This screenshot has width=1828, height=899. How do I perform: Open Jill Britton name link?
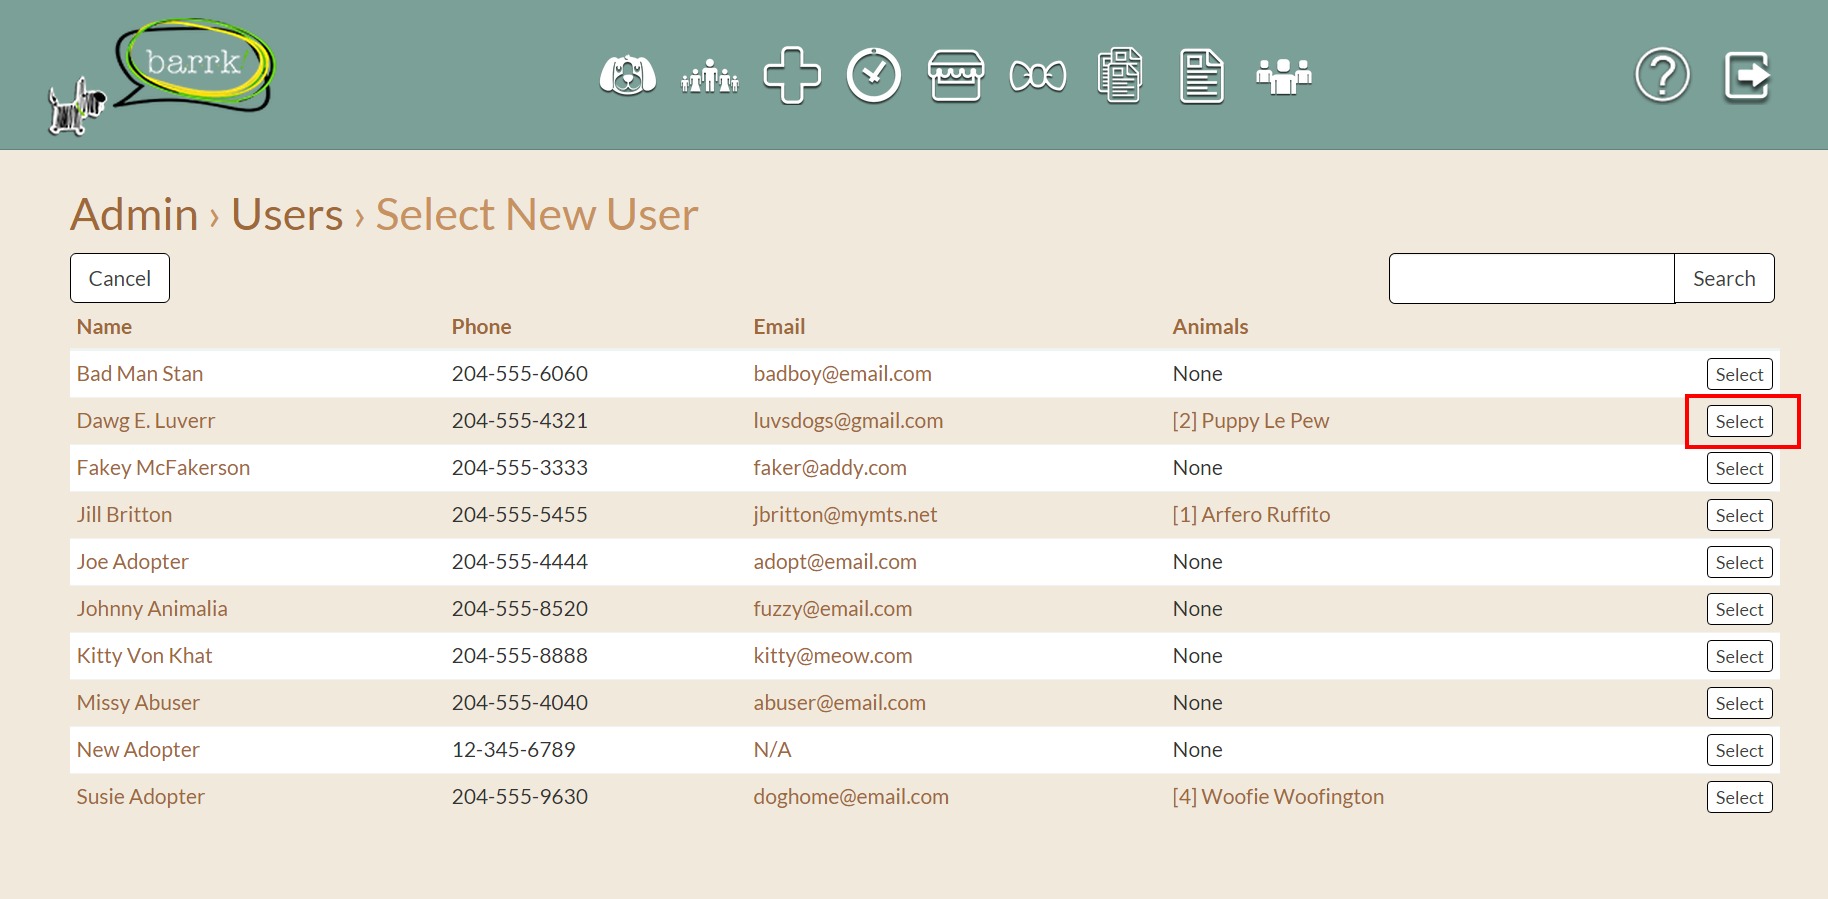(x=124, y=515)
